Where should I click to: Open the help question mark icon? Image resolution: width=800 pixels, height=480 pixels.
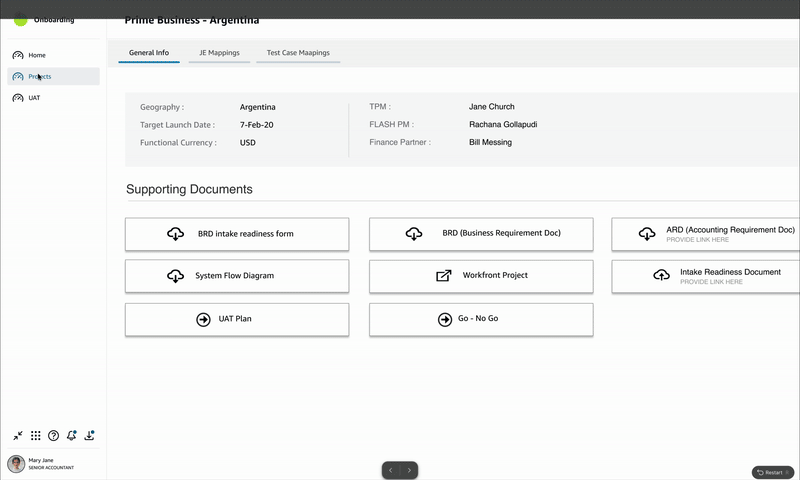pyautogui.click(x=54, y=436)
